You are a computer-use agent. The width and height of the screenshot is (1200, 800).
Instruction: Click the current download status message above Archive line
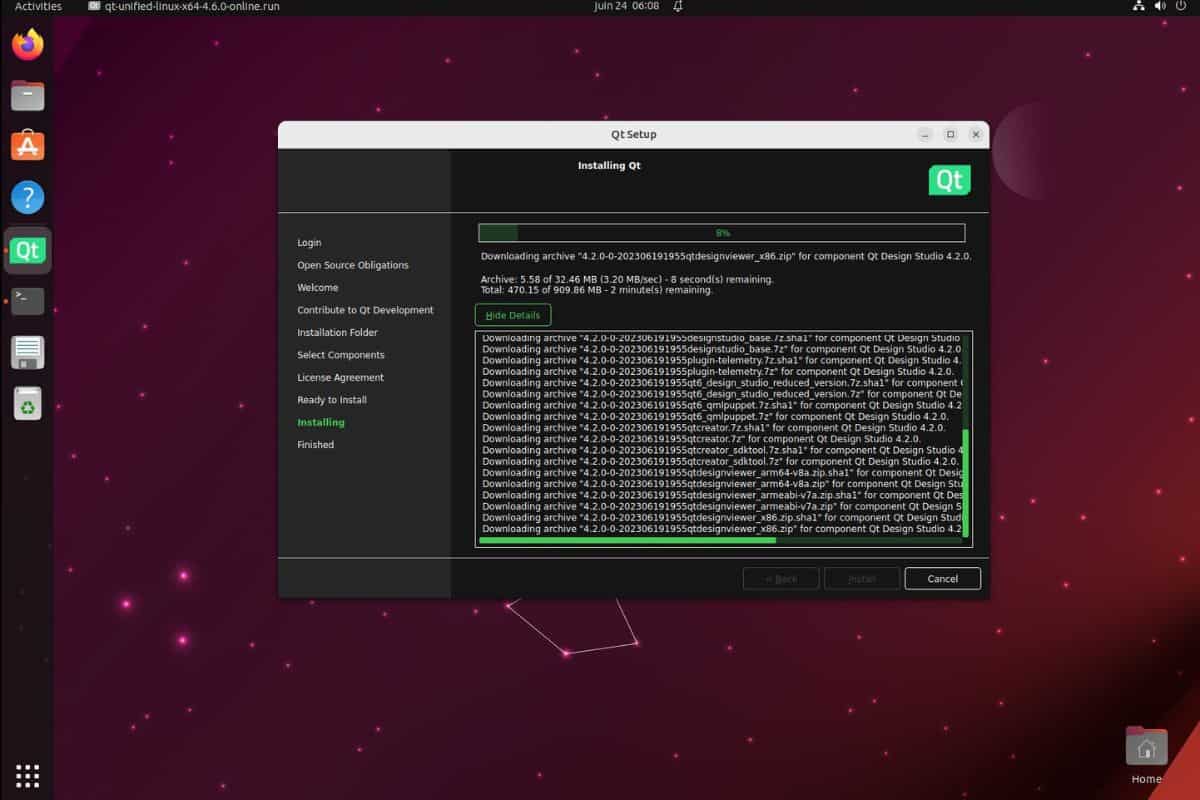coord(726,256)
